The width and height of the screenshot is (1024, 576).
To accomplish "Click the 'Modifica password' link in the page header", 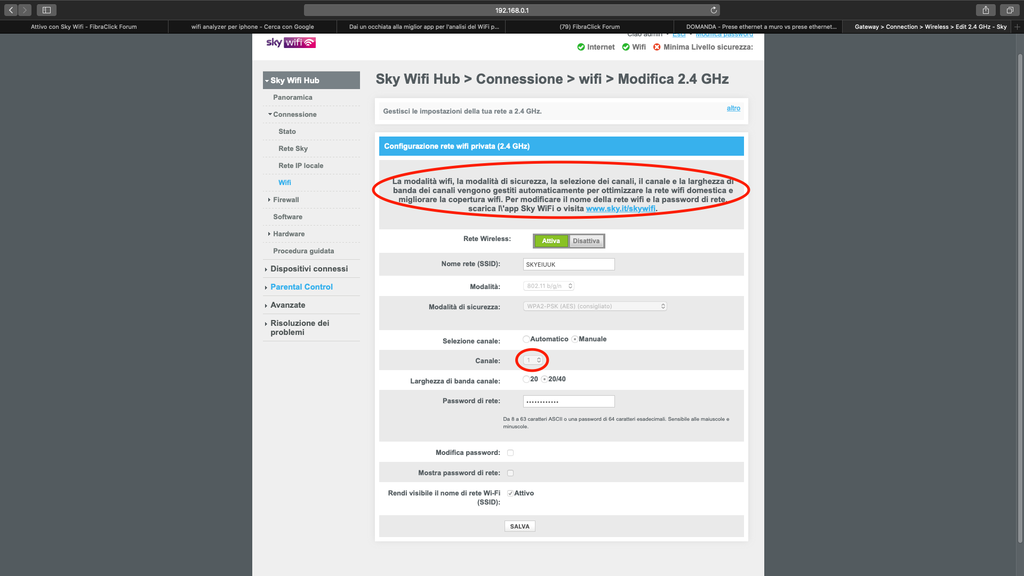I will (724, 35).
